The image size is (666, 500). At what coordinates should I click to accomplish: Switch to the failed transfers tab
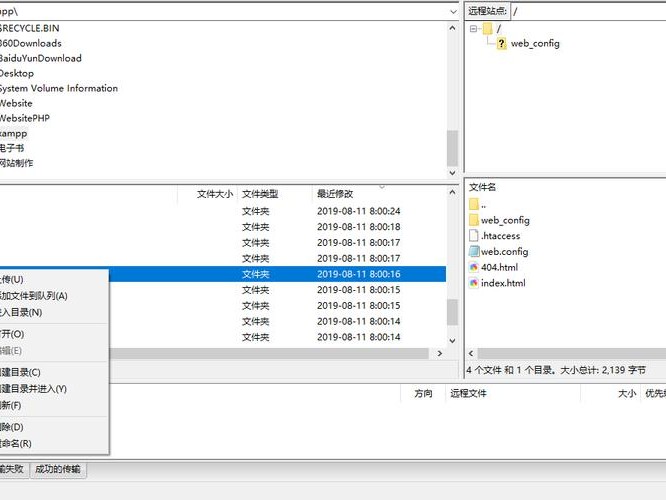tap(14, 469)
